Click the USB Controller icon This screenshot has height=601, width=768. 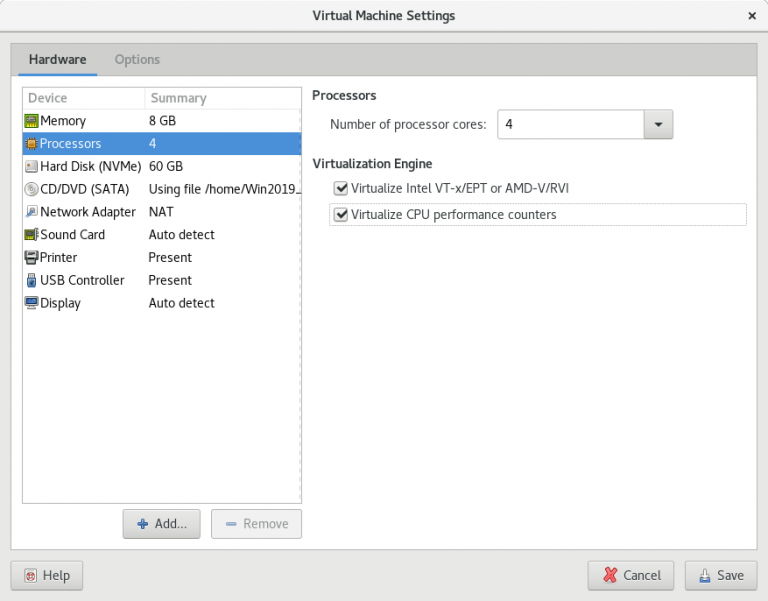[x=31, y=280]
